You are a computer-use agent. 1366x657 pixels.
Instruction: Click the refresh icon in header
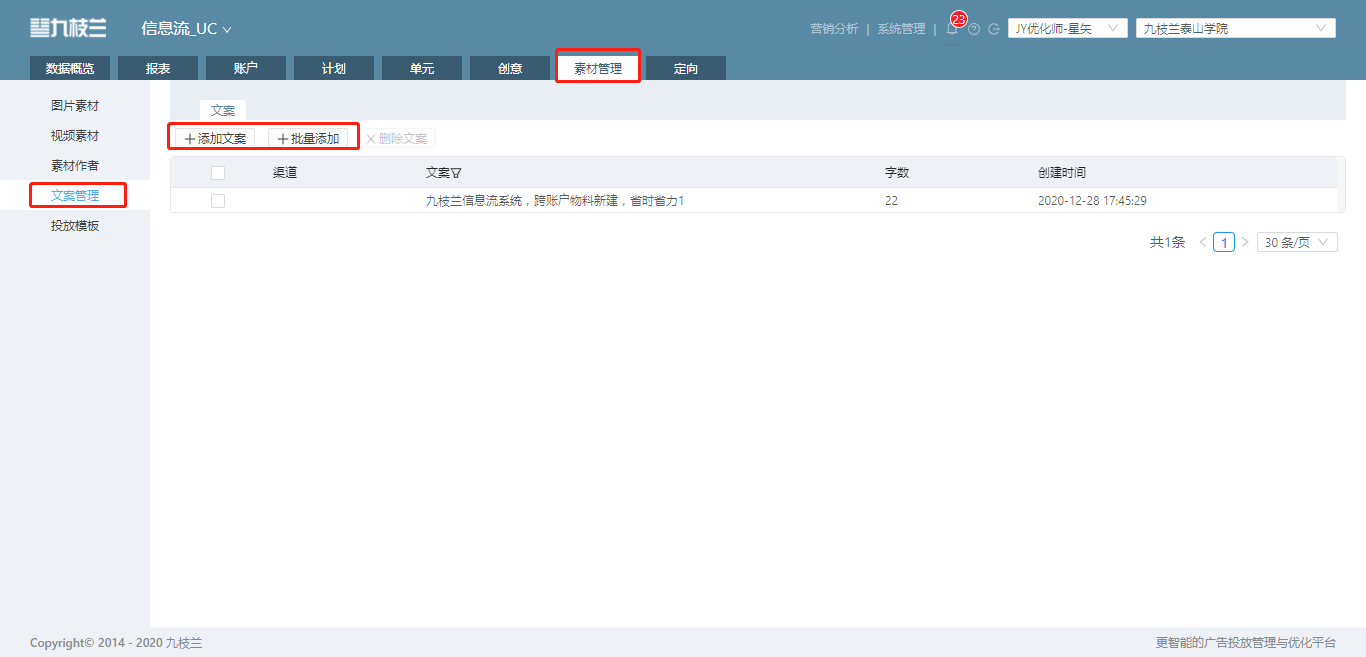(x=994, y=29)
